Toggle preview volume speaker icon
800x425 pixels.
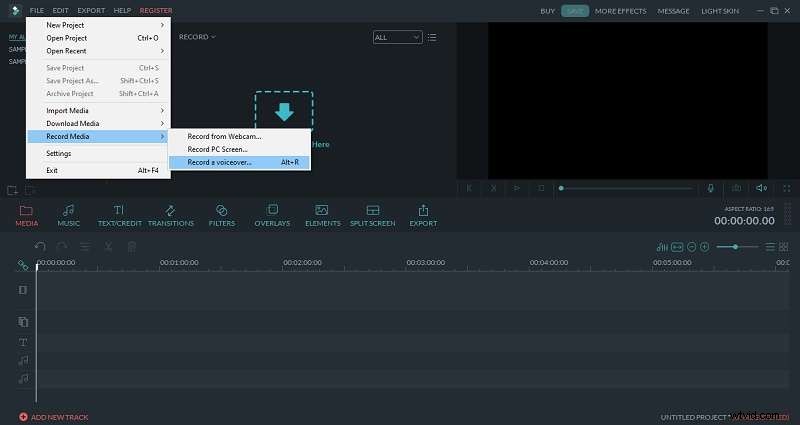click(x=762, y=187)
